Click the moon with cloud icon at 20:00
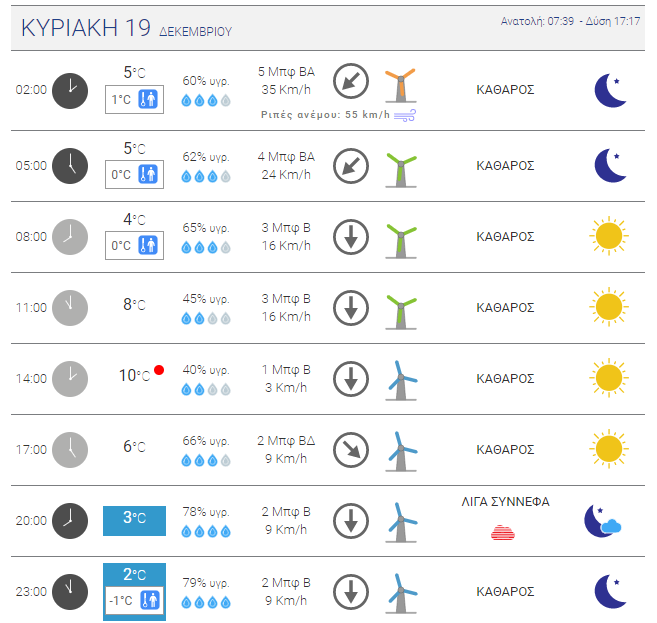The height and width of the screenshot is (623, 657). pyautogui.click(x=603, y=521)
